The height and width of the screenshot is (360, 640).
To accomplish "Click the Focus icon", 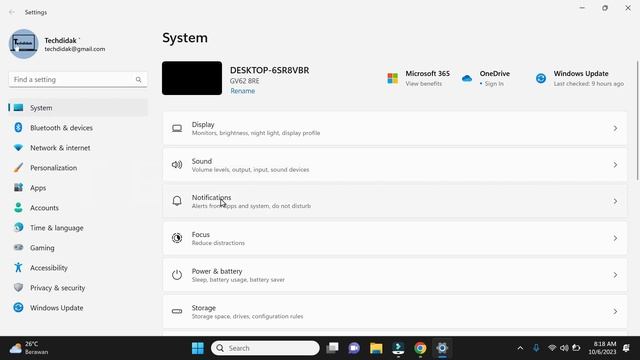I will (x=177, y=238).
